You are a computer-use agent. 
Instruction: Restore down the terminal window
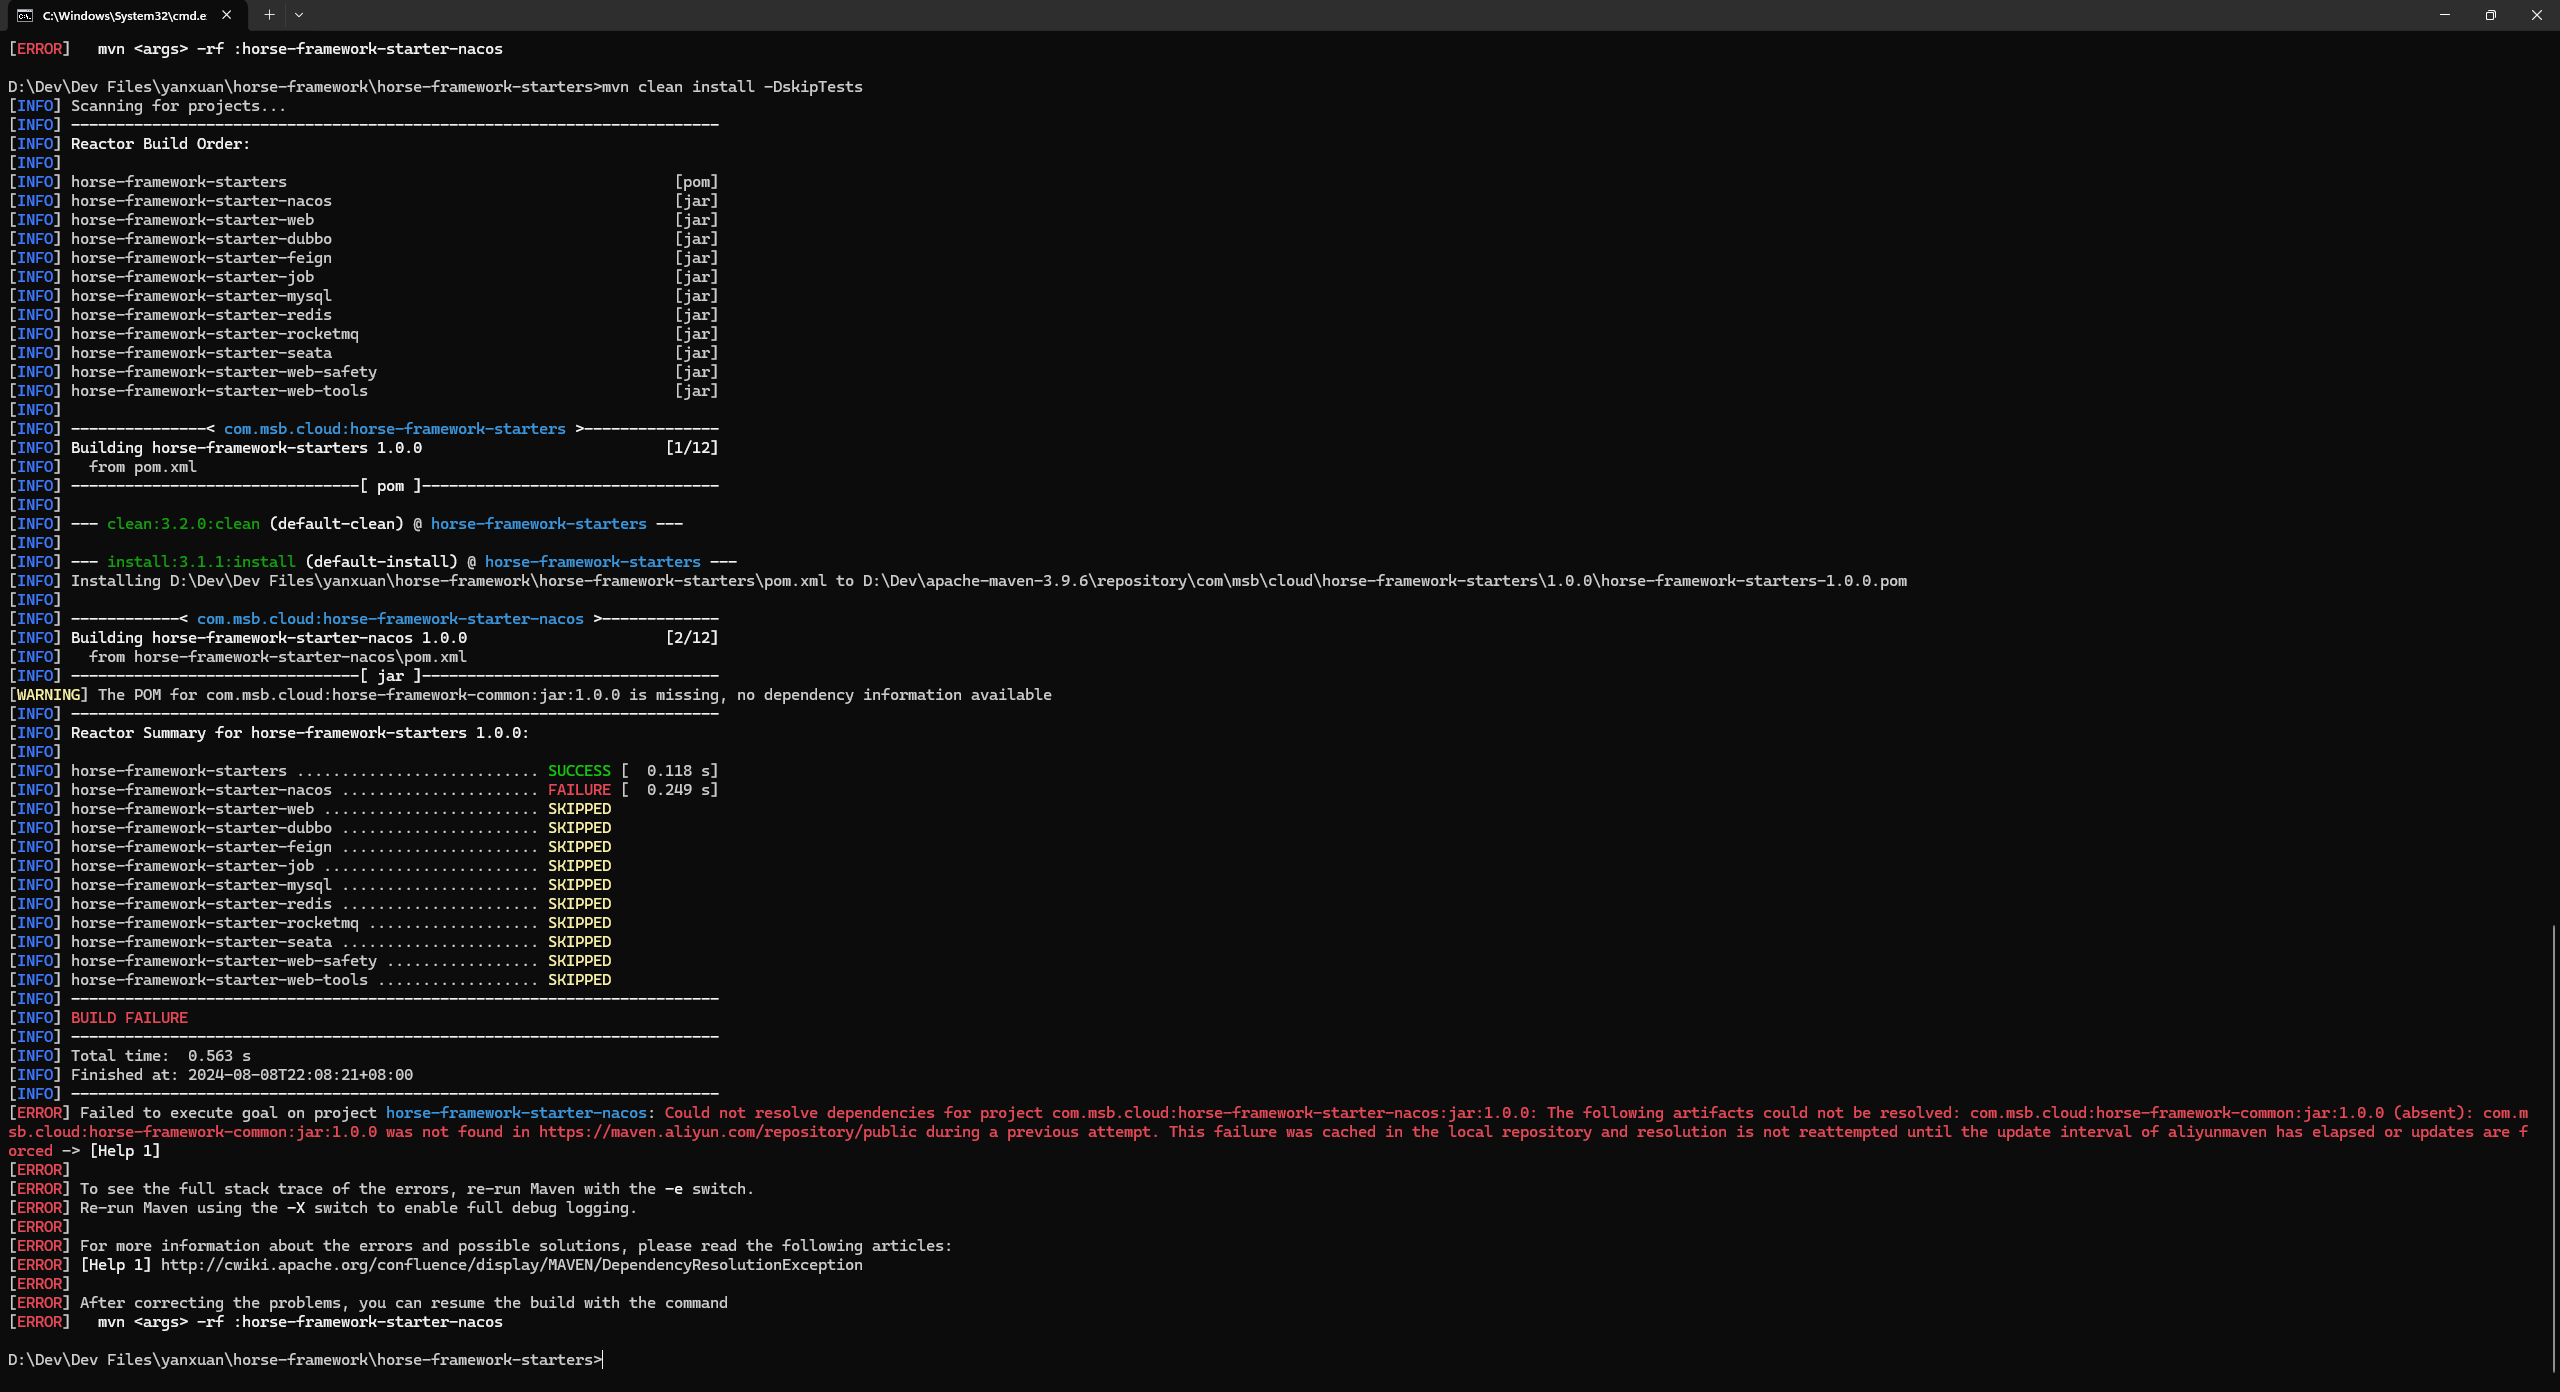coord(2491,15)
